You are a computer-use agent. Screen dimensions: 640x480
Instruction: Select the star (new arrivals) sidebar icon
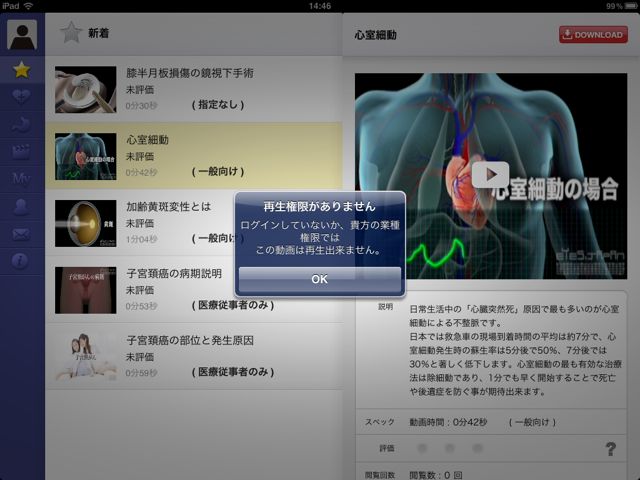point(21,70)
